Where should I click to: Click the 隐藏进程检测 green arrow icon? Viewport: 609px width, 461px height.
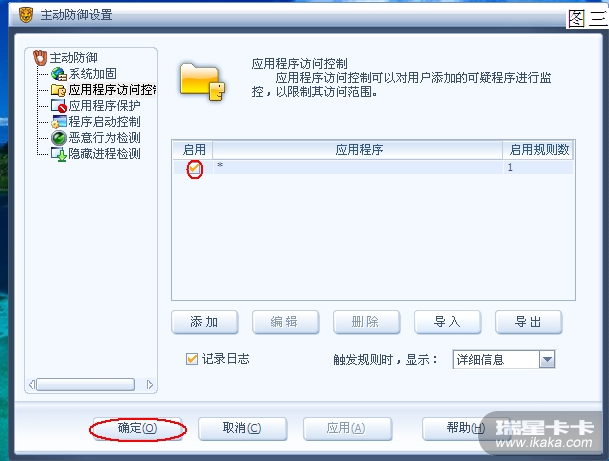point(59,154)
